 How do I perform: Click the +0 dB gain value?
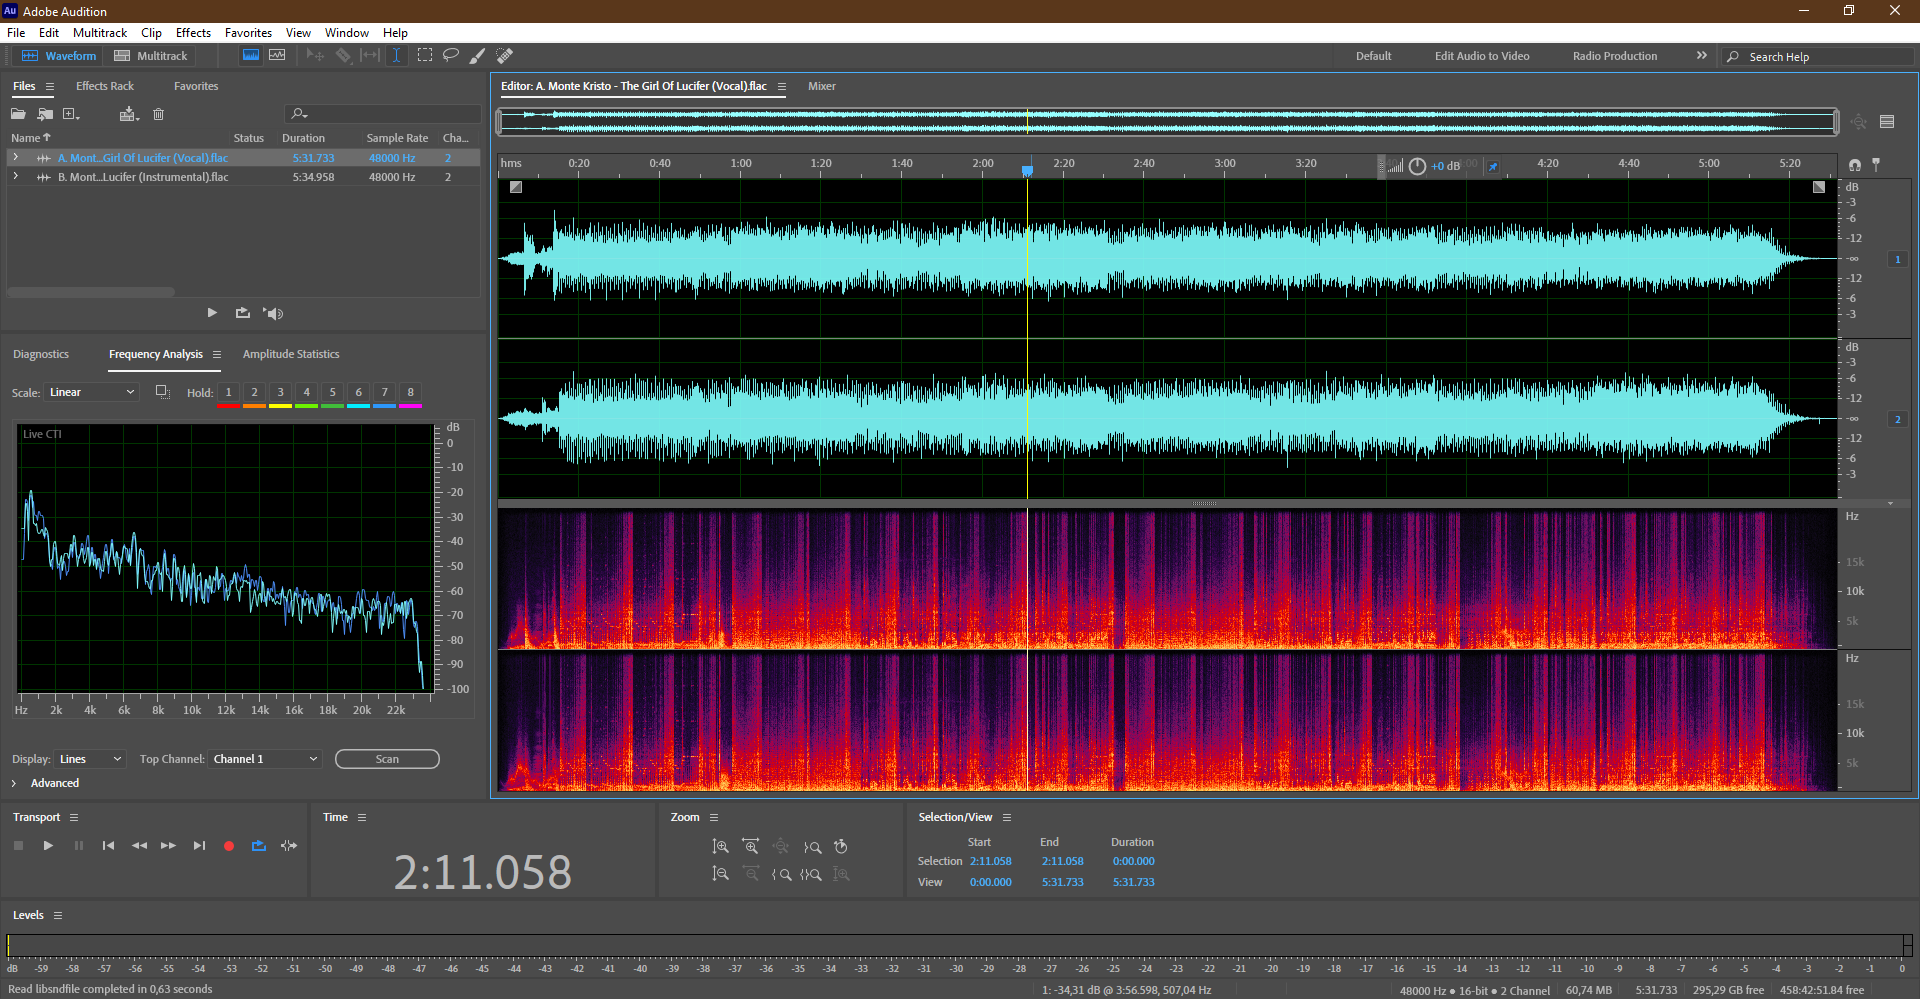pos(1445,166)
